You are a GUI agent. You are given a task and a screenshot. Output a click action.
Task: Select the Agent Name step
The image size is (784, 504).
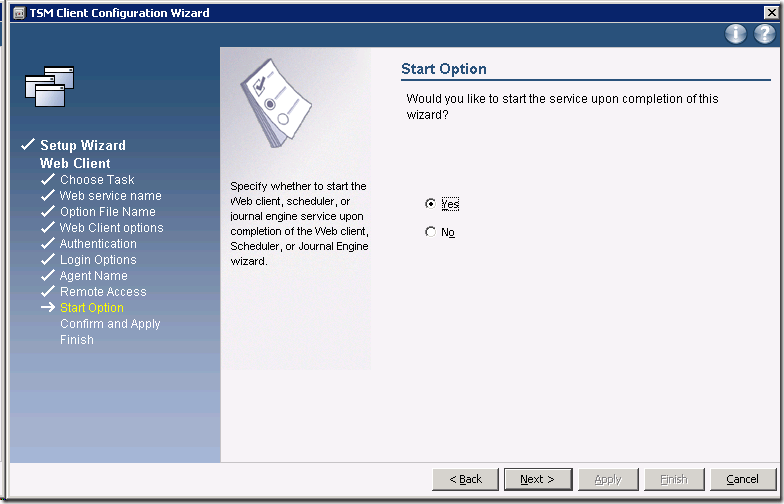tap(93, 276)
